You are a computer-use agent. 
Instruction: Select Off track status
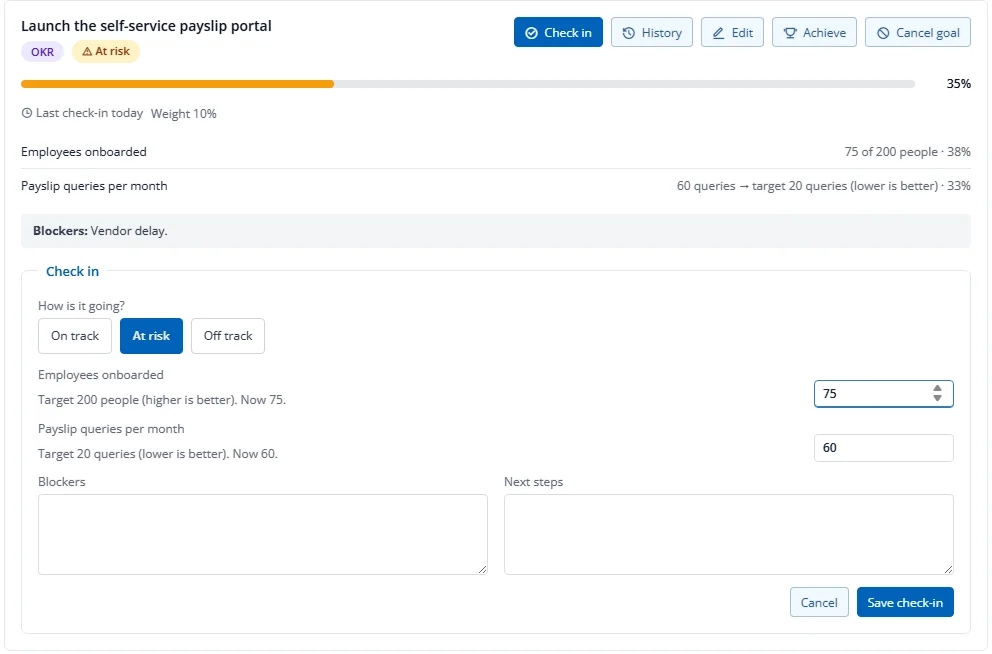(228, 336)
